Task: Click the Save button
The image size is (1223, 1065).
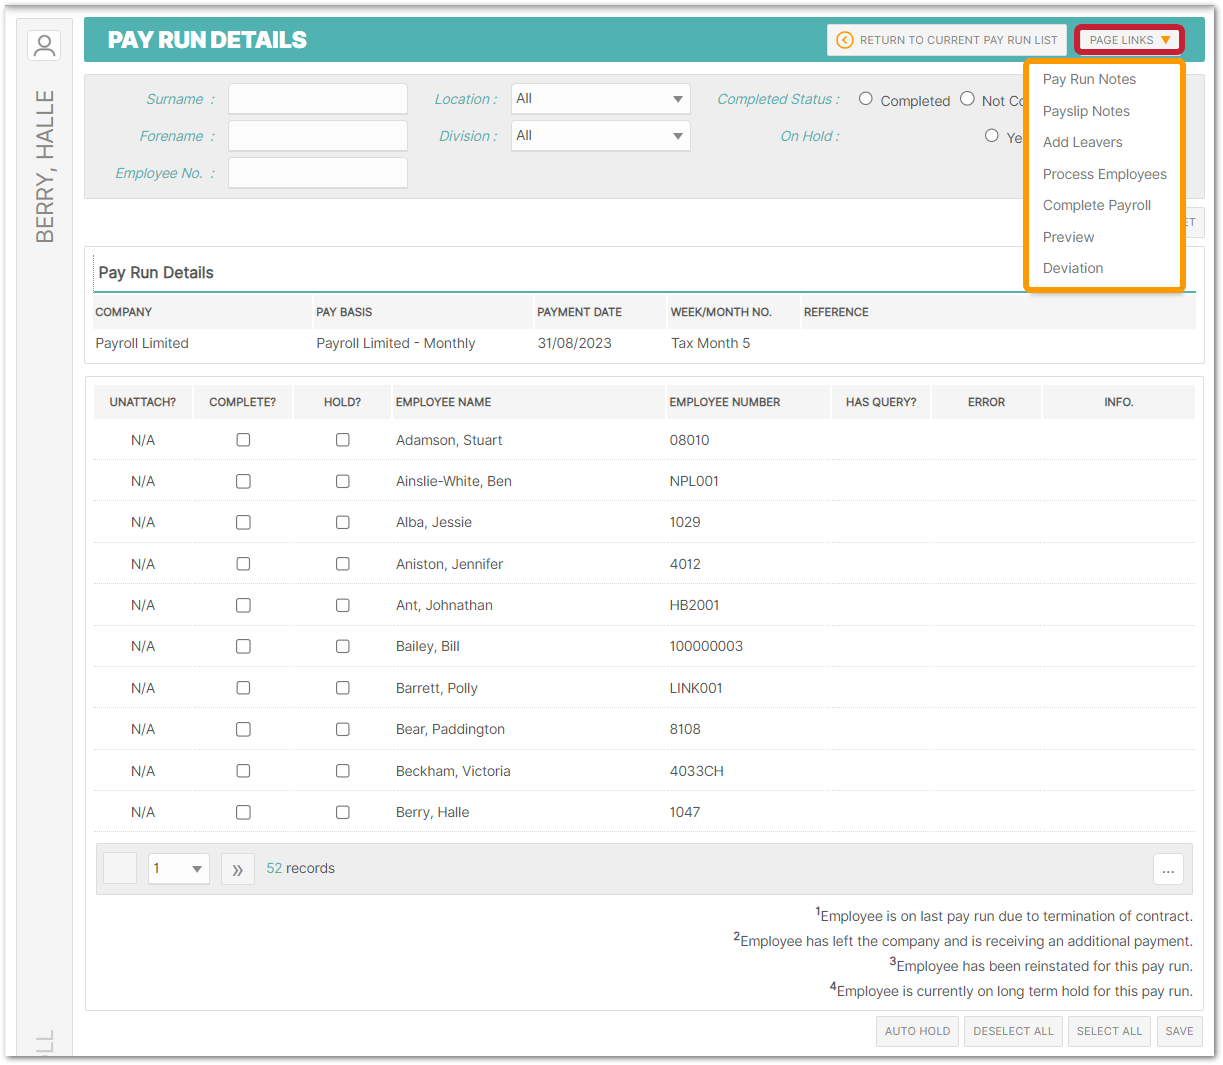Action: click(x=1179, y=1031)
